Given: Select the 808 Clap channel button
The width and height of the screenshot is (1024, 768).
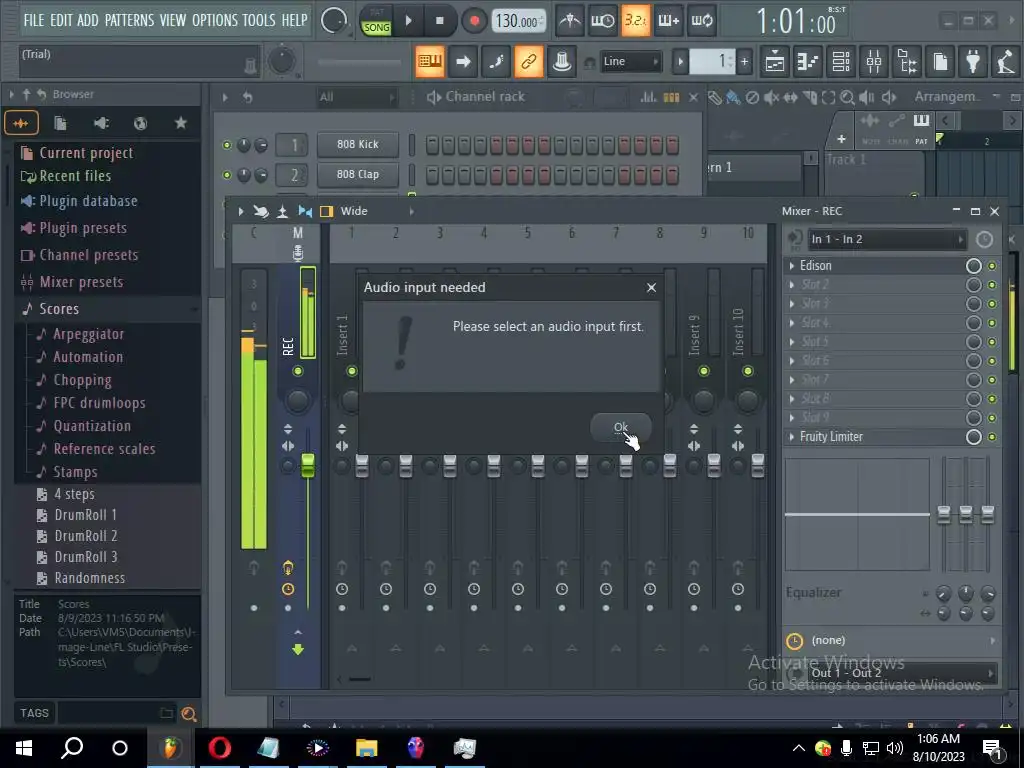Looking at the screenshot, I should click(358, 174).
